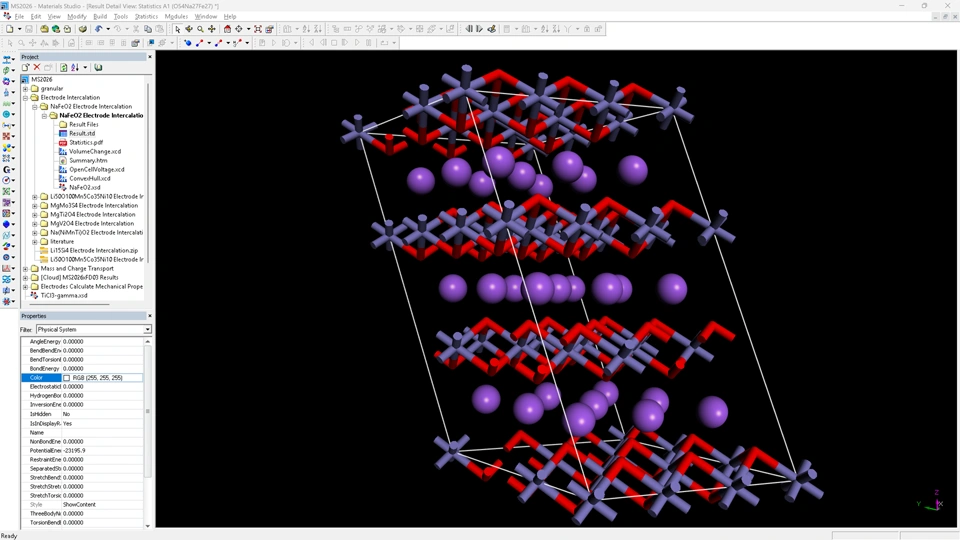
Task: Open the sort options dropdown in Project toolbar
Action: point(85,67)
